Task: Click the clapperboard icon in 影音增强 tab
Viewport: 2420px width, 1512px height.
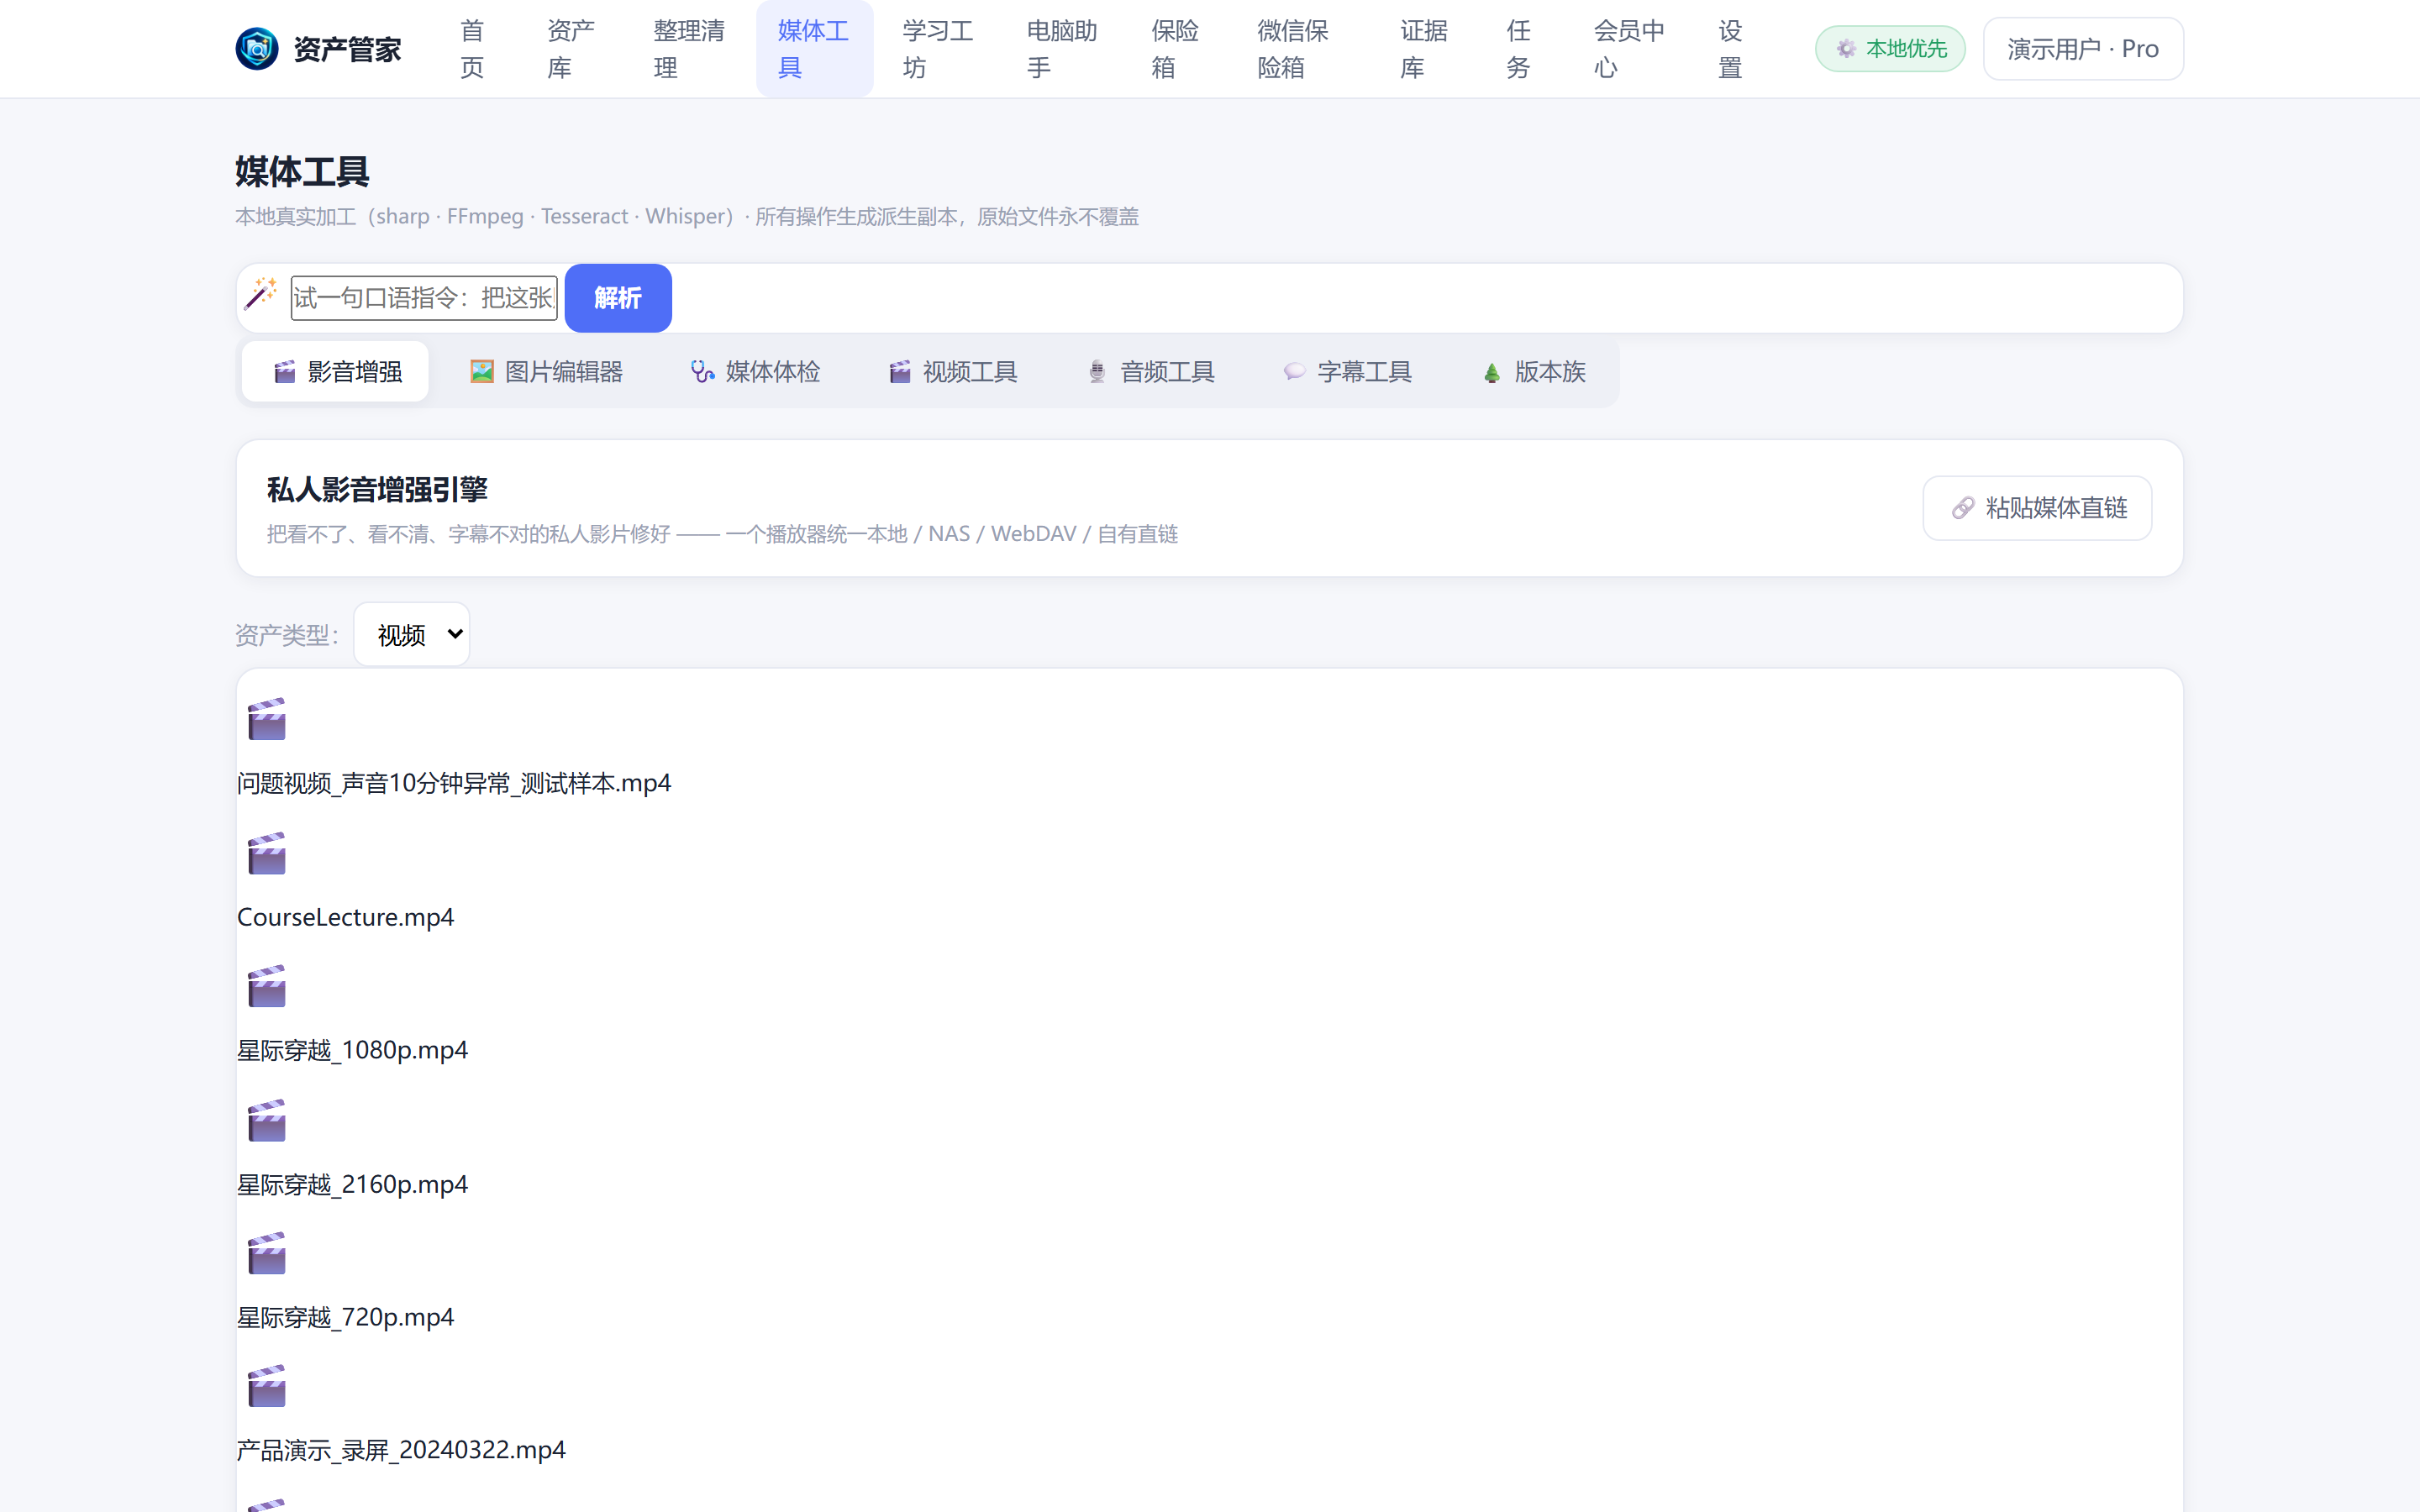Action: coord(285,372)
